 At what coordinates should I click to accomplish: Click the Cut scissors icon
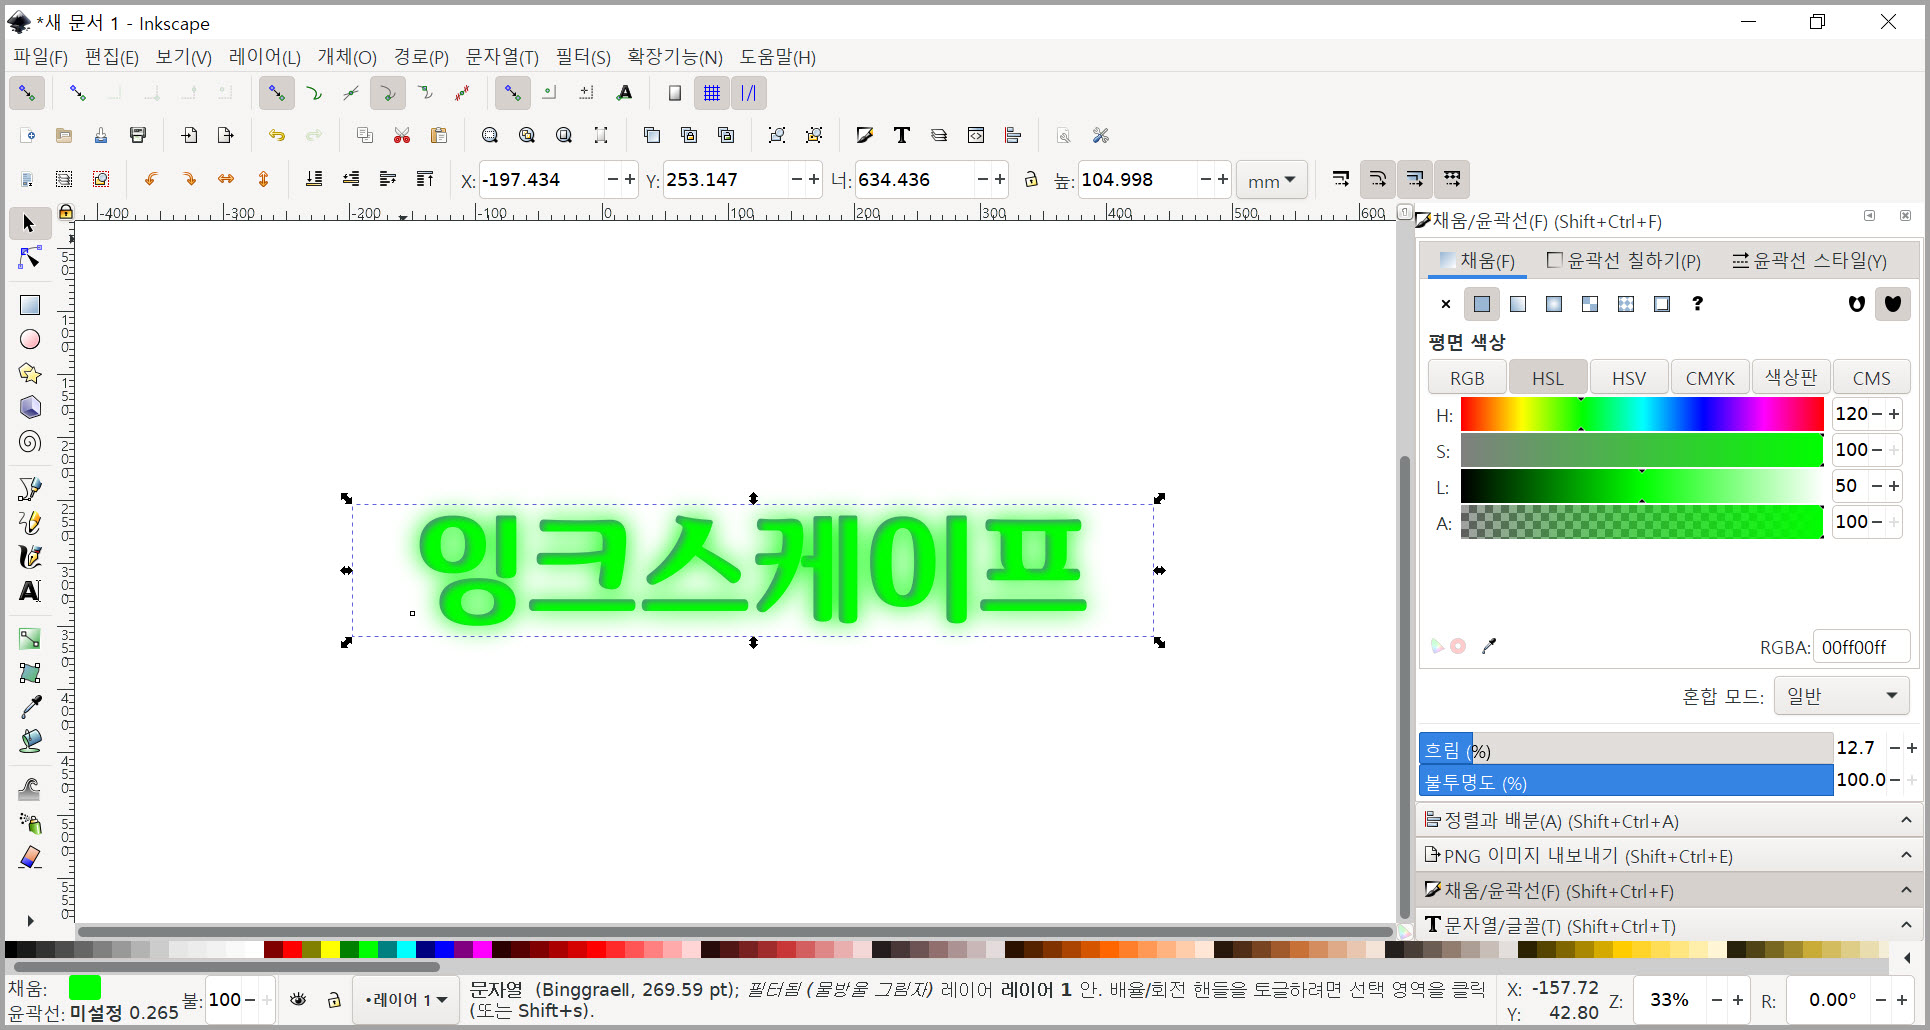(x=402, y=135)
